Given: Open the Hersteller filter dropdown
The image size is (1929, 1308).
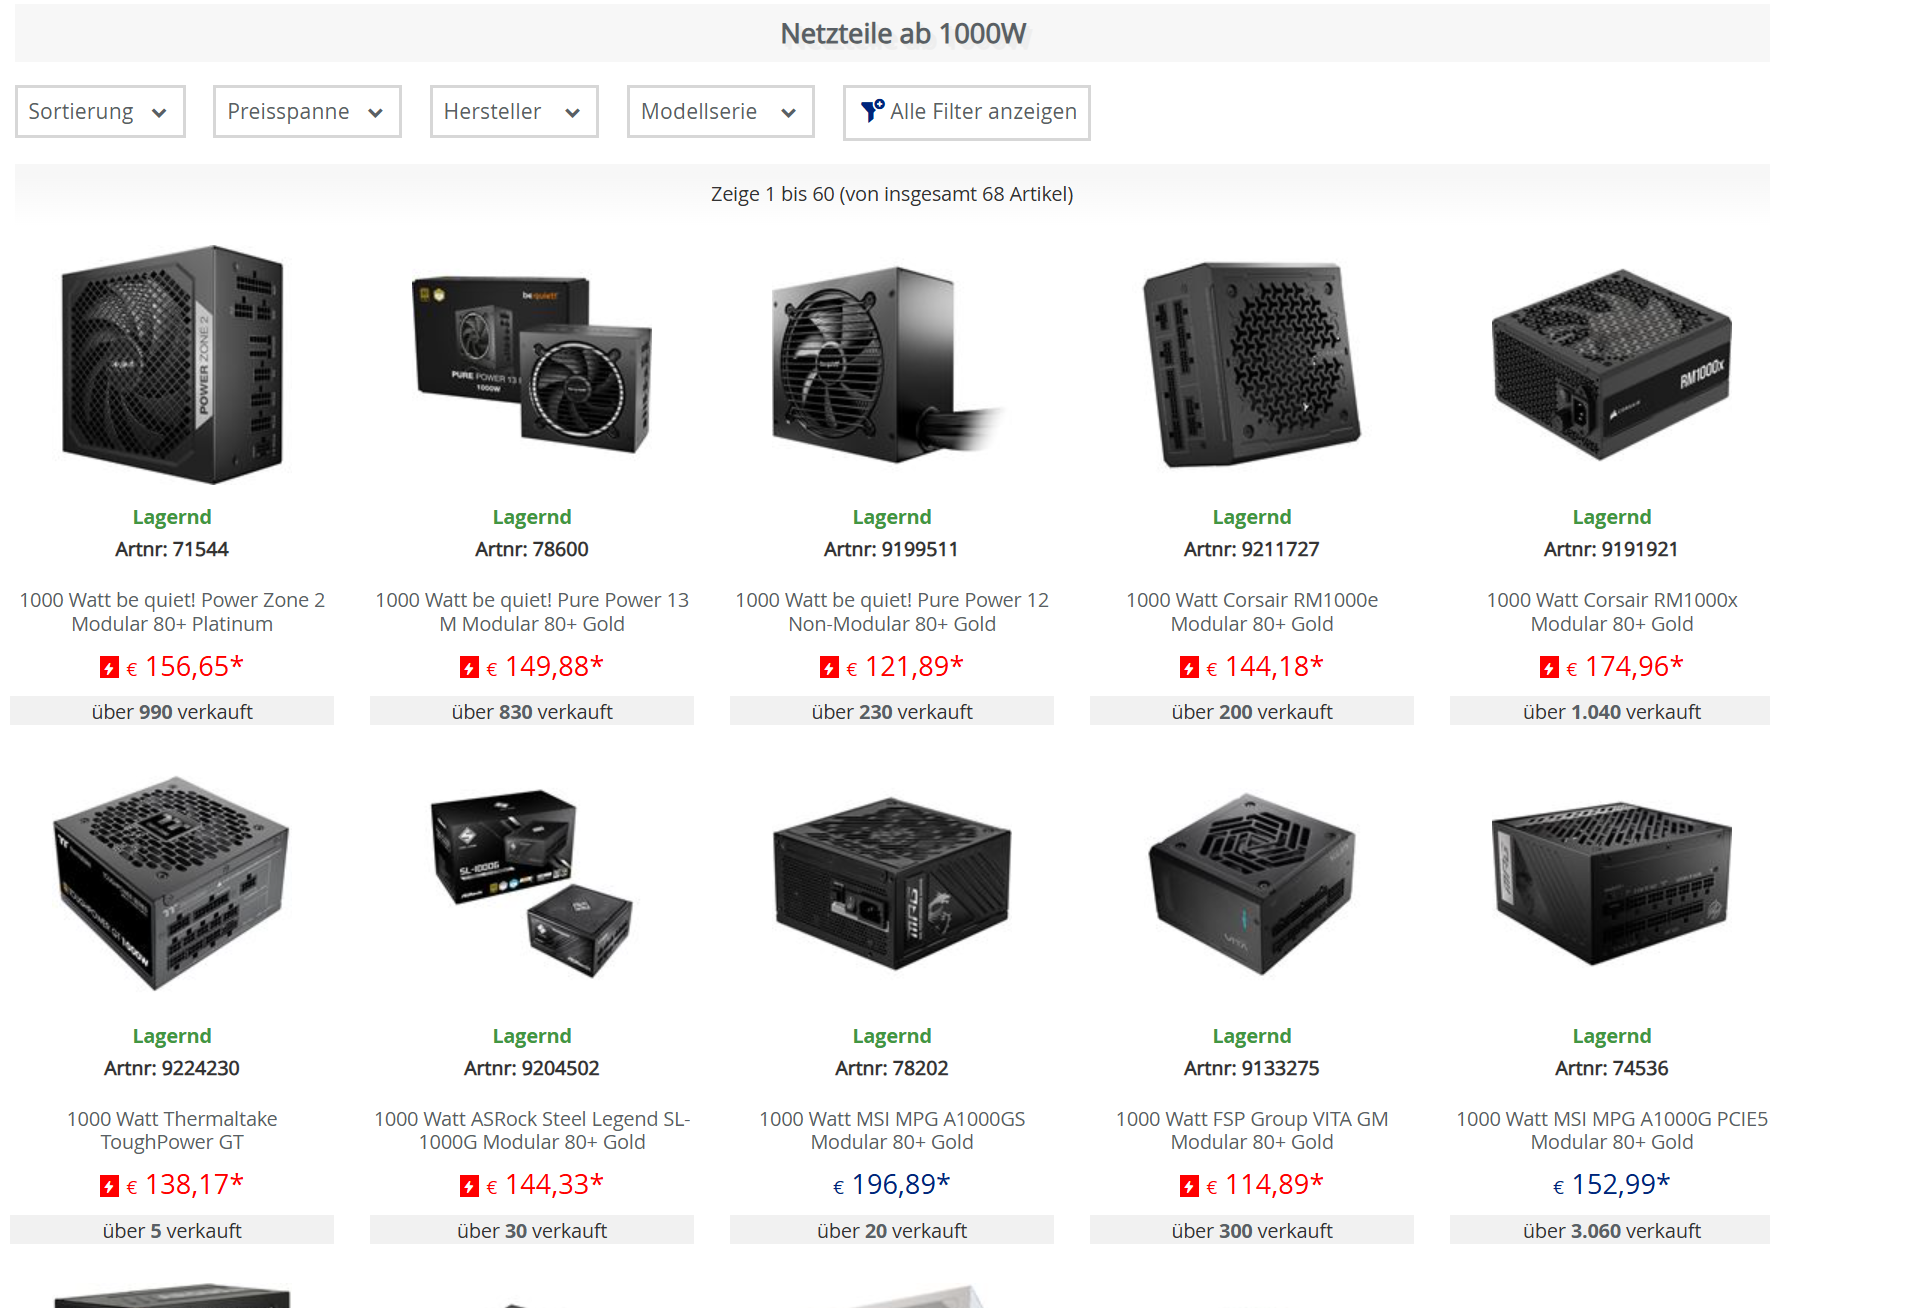Looking at the screenshot, I should click(514, 111).
